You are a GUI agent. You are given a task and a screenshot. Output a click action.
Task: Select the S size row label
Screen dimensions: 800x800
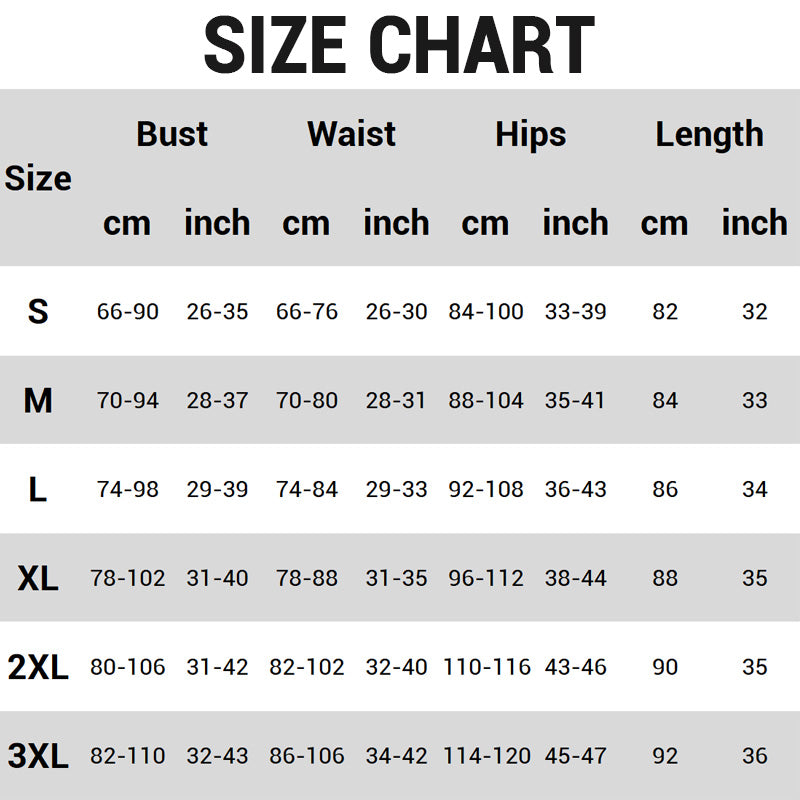coord(38,312)
